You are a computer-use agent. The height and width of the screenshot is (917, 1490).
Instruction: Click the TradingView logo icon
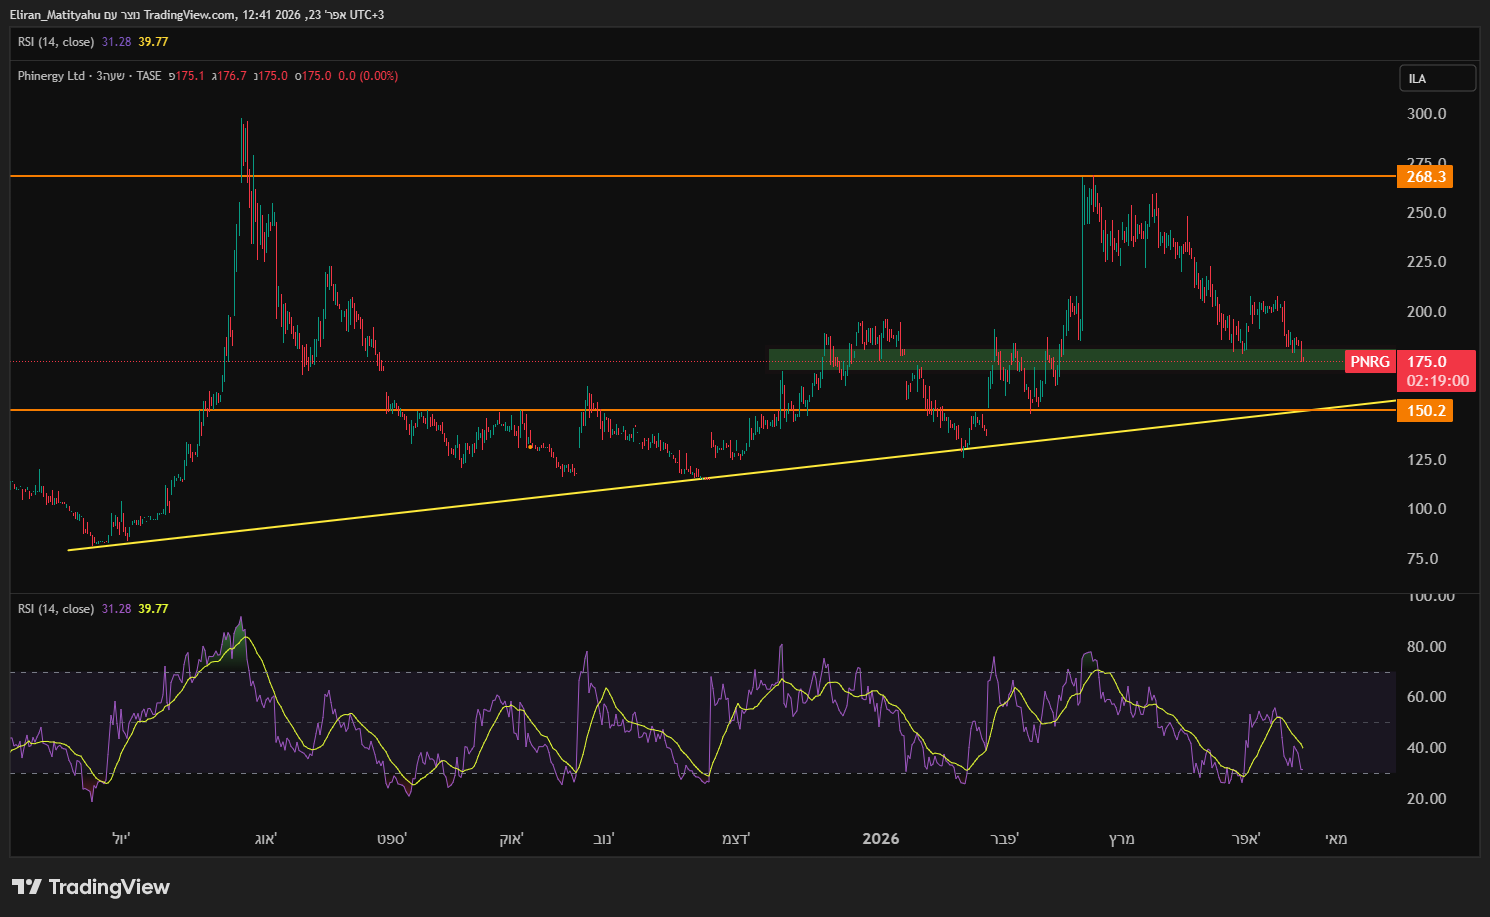click(27, 887)
